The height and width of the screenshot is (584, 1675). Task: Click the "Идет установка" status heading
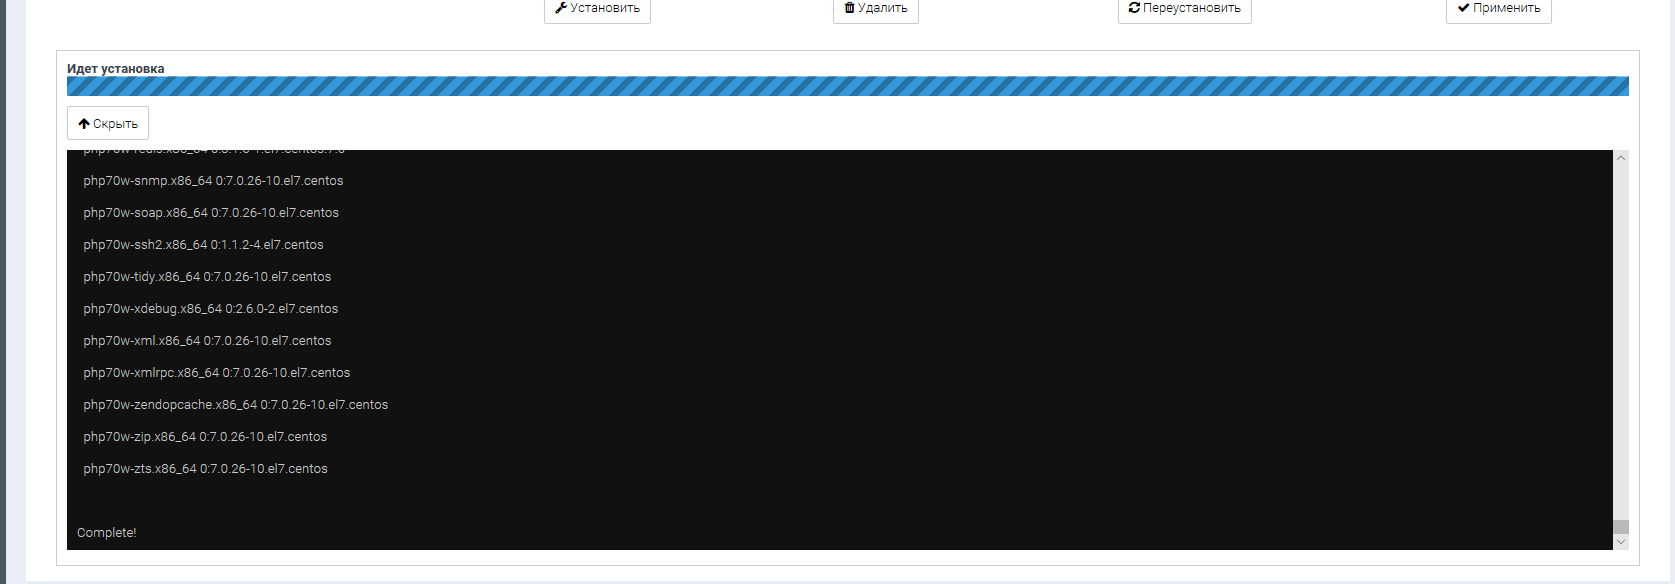click(116, 69)
